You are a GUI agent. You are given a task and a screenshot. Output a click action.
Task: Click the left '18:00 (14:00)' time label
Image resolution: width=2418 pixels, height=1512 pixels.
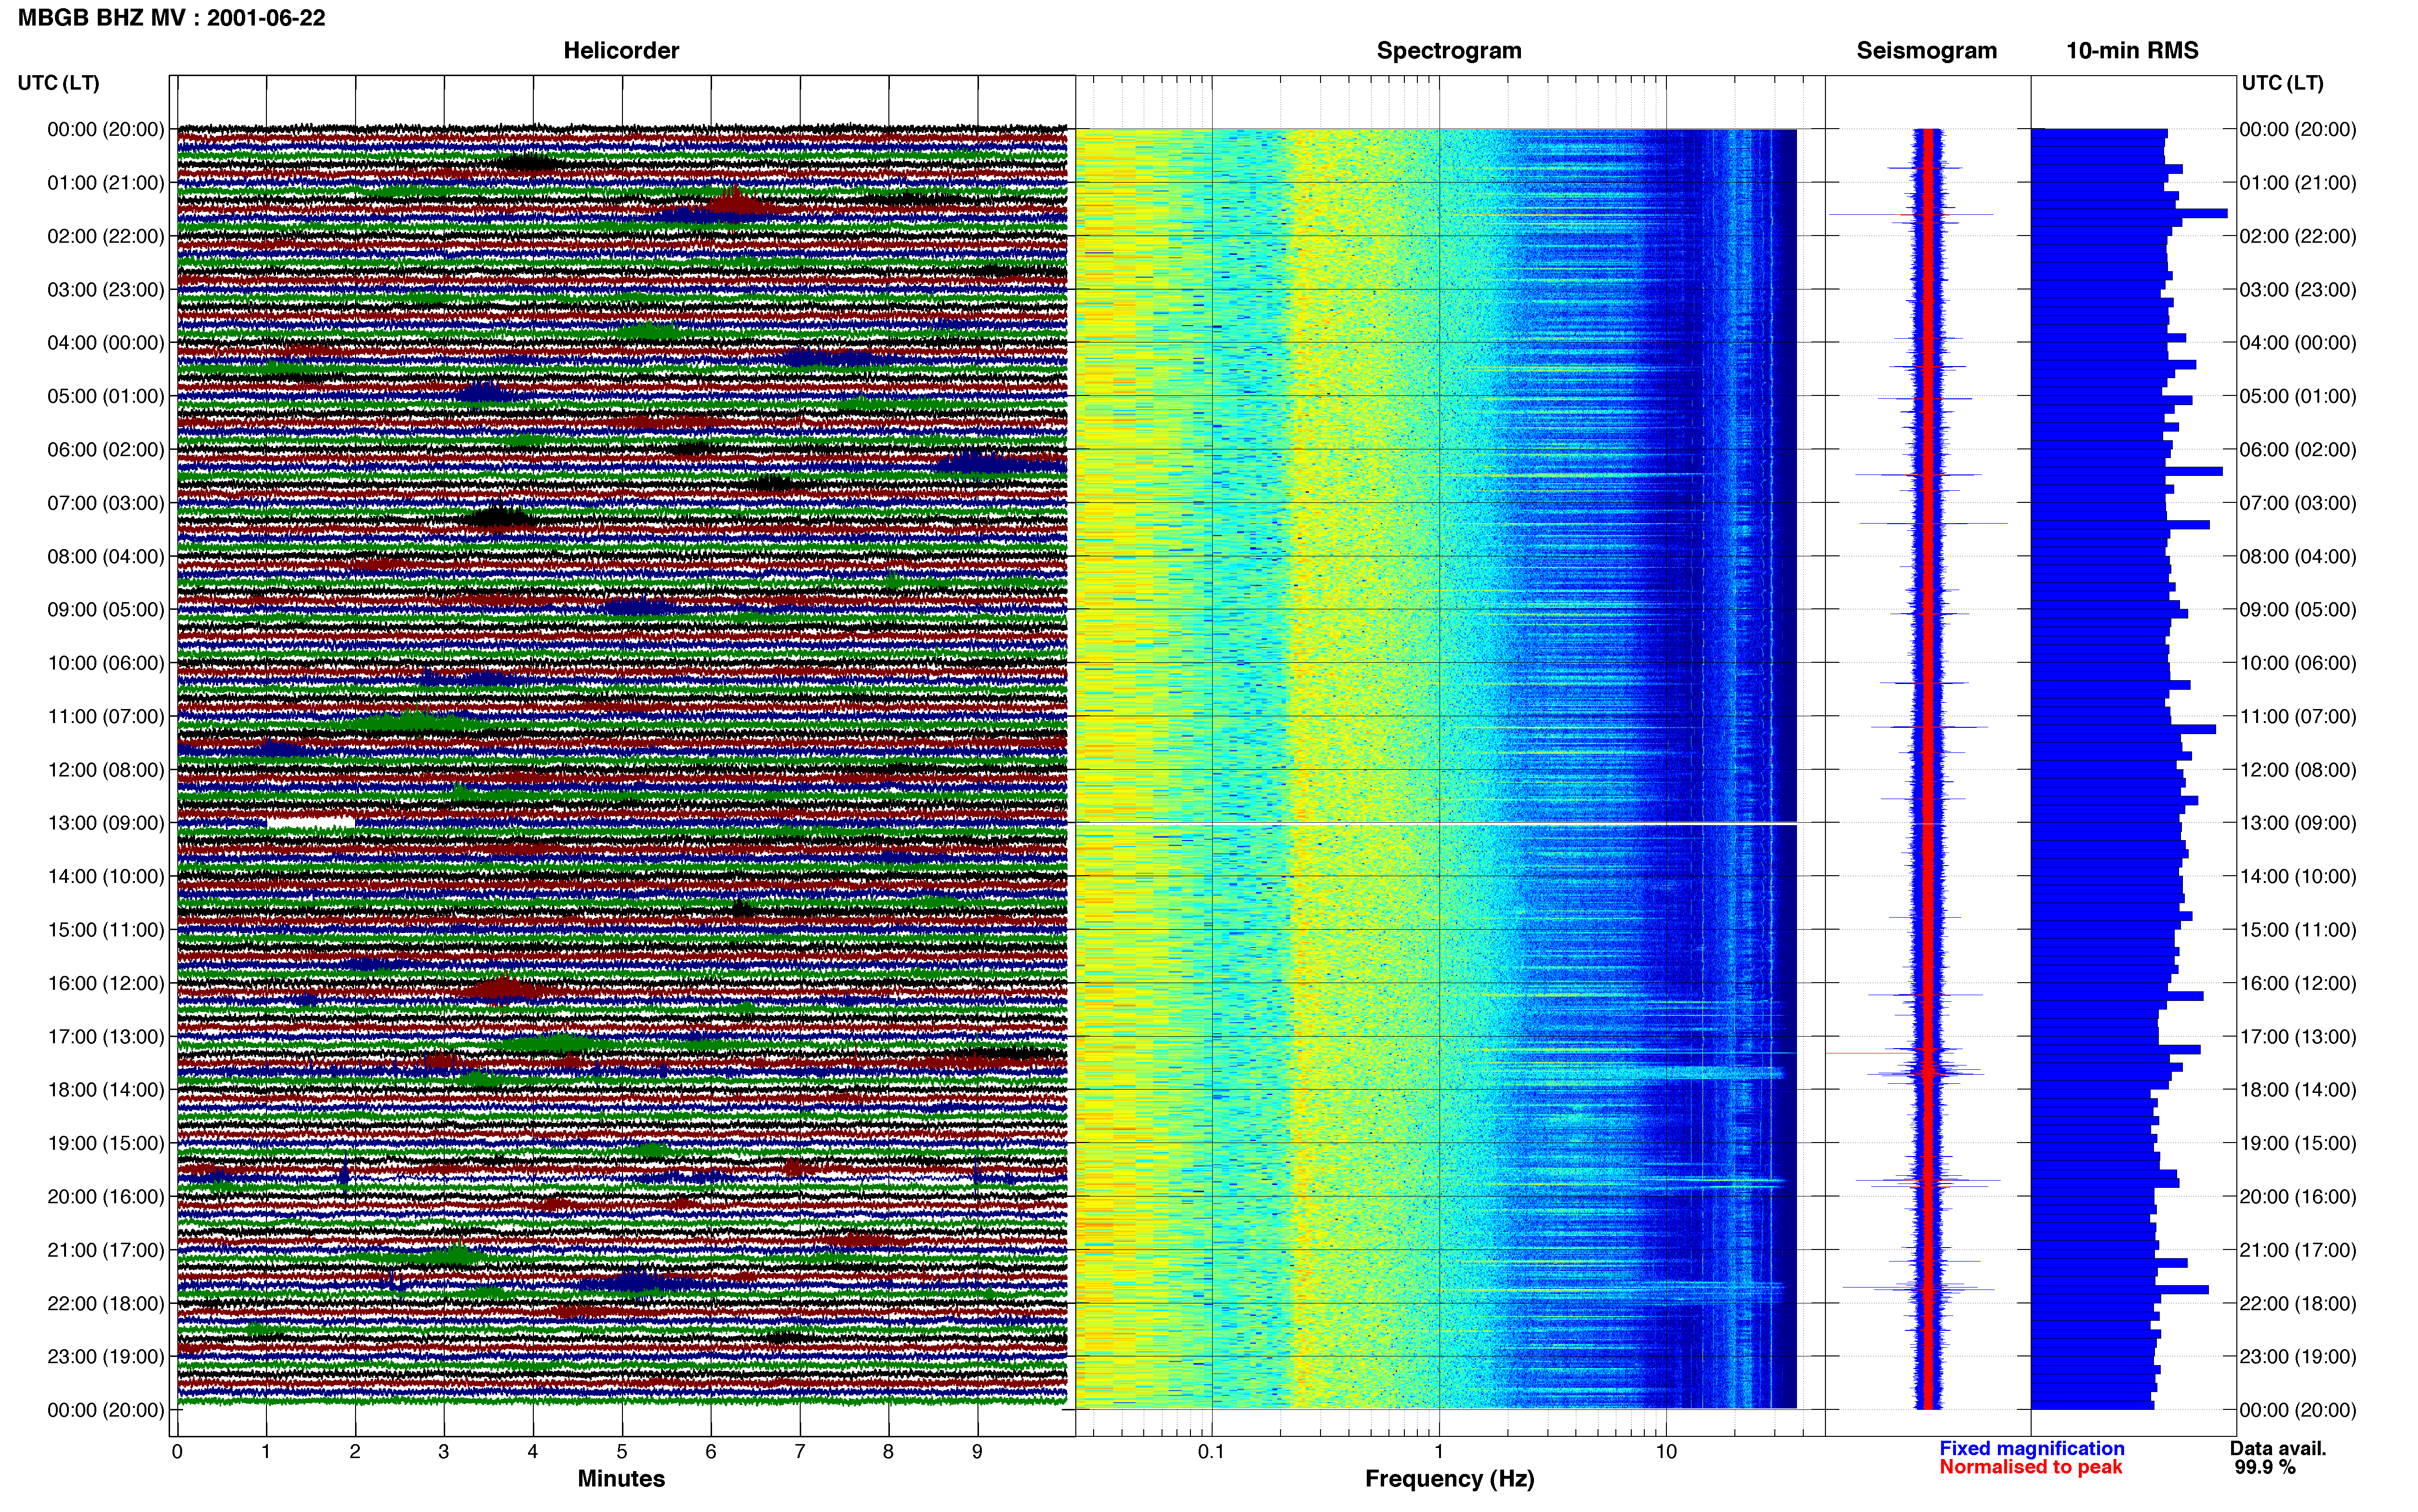click(106, 1090)
